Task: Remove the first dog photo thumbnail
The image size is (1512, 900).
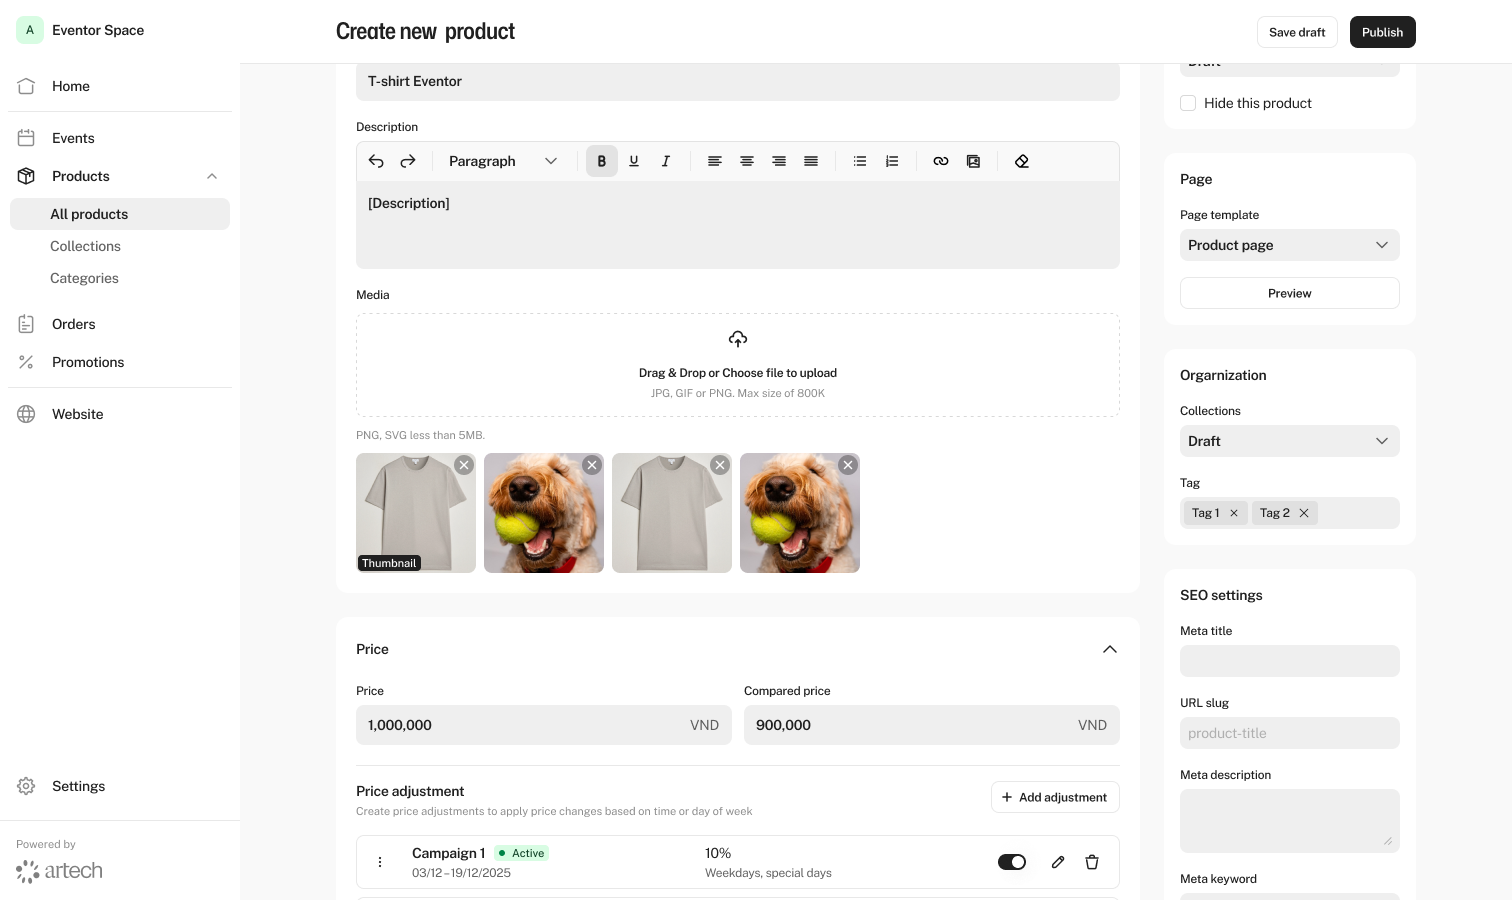Action: [592, 465]
